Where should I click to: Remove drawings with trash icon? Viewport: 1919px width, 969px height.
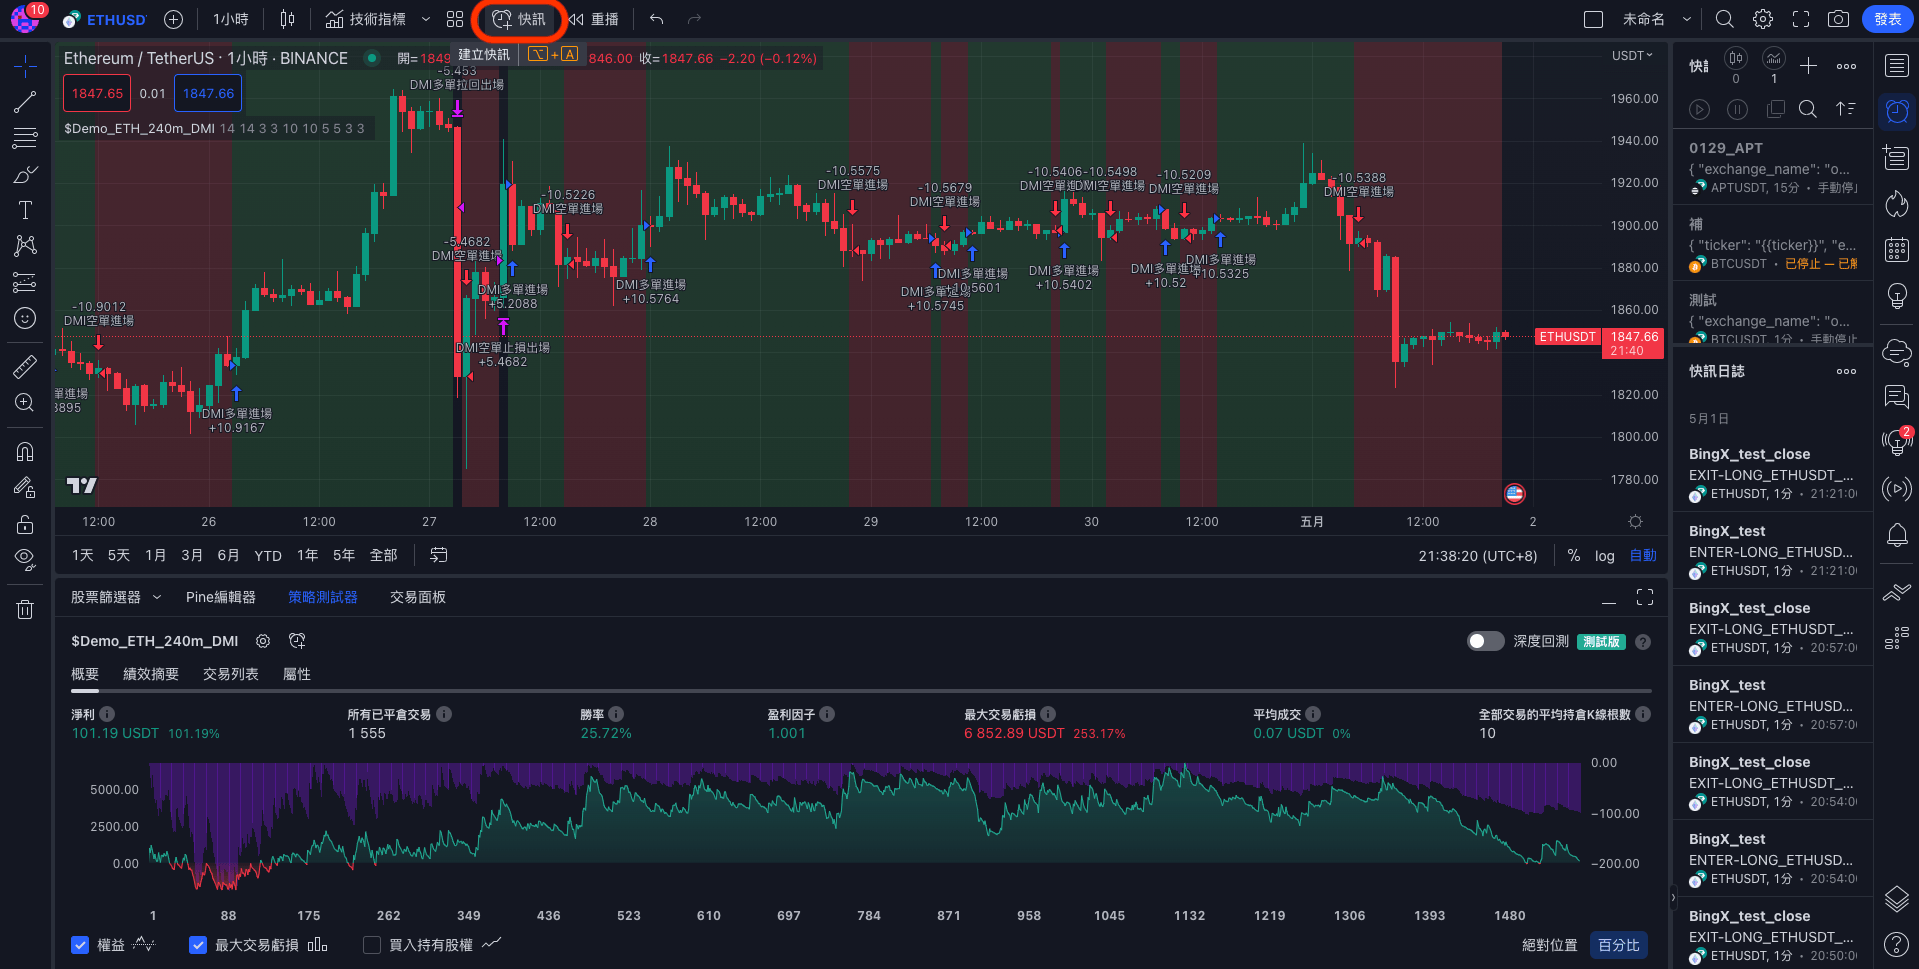pos(25,609)
